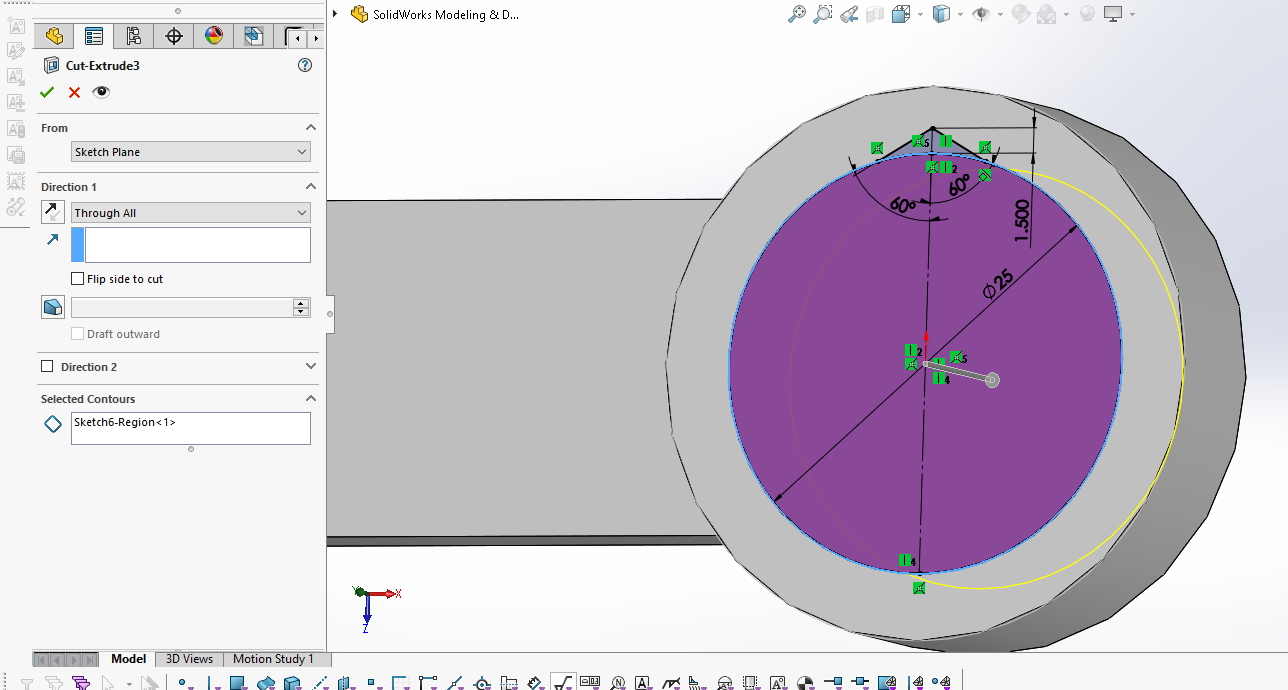
Task: Open the DimXpertManager crosshair tab
Action: (x=173, y=37)
